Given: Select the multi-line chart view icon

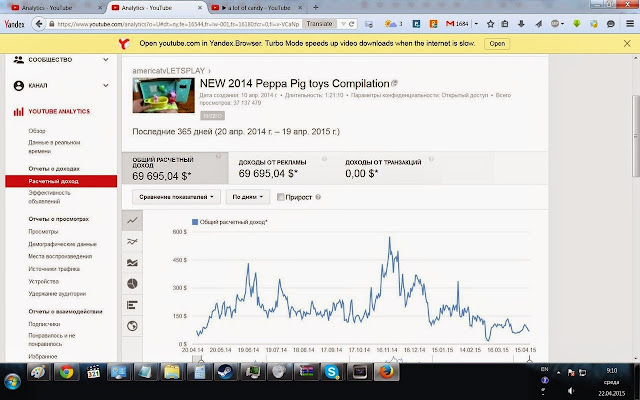Looking at the screenshot, I should pyautogui.click(x=132, y=242).
